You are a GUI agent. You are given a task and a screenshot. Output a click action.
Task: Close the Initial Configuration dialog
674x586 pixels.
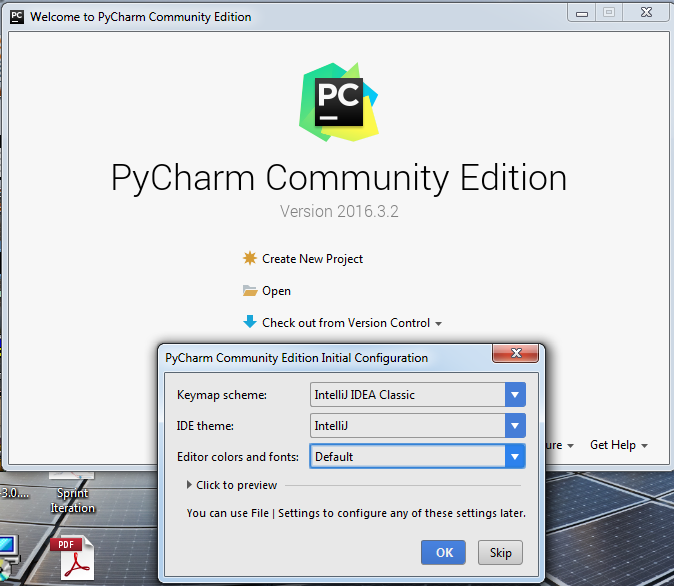pos(516,353)
